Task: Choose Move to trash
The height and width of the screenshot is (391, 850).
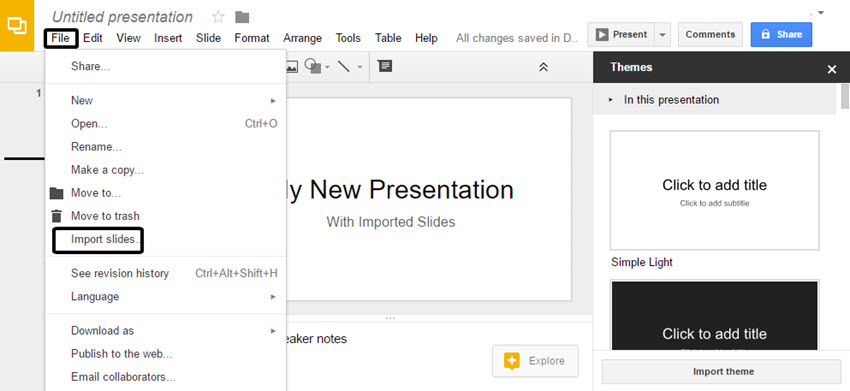Action: point(165,216)
